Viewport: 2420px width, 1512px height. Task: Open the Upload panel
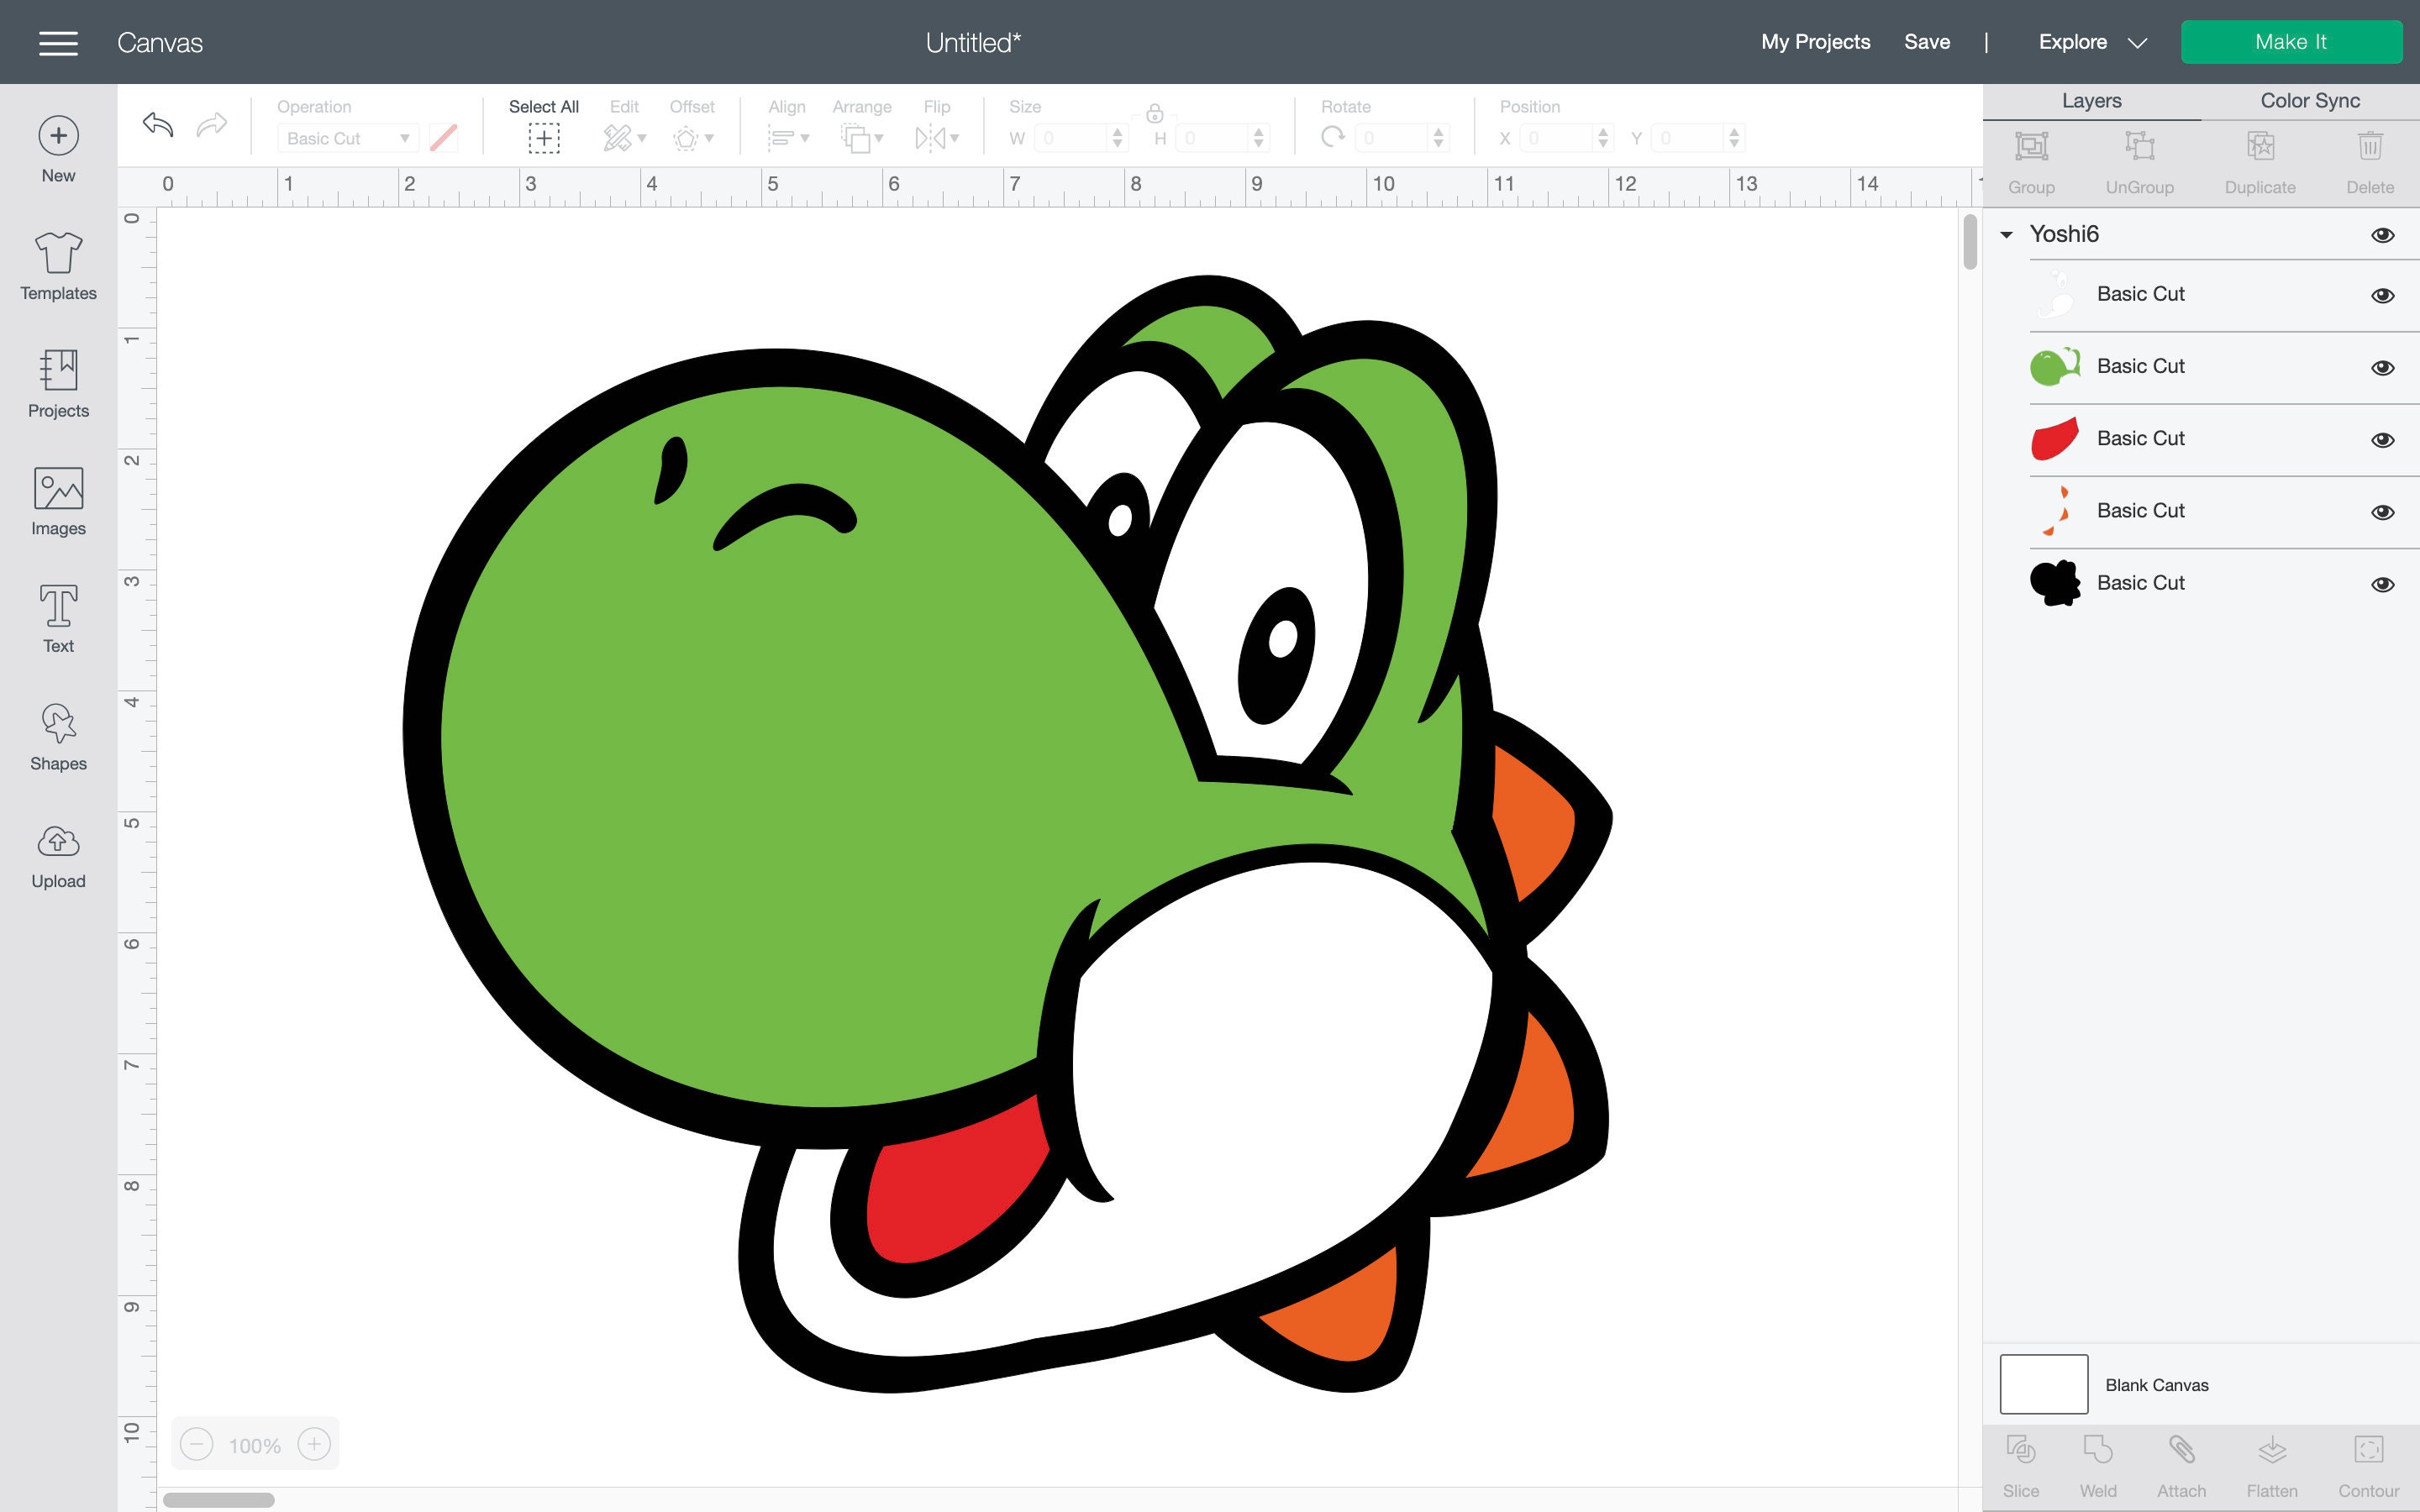tap(58, 856)
